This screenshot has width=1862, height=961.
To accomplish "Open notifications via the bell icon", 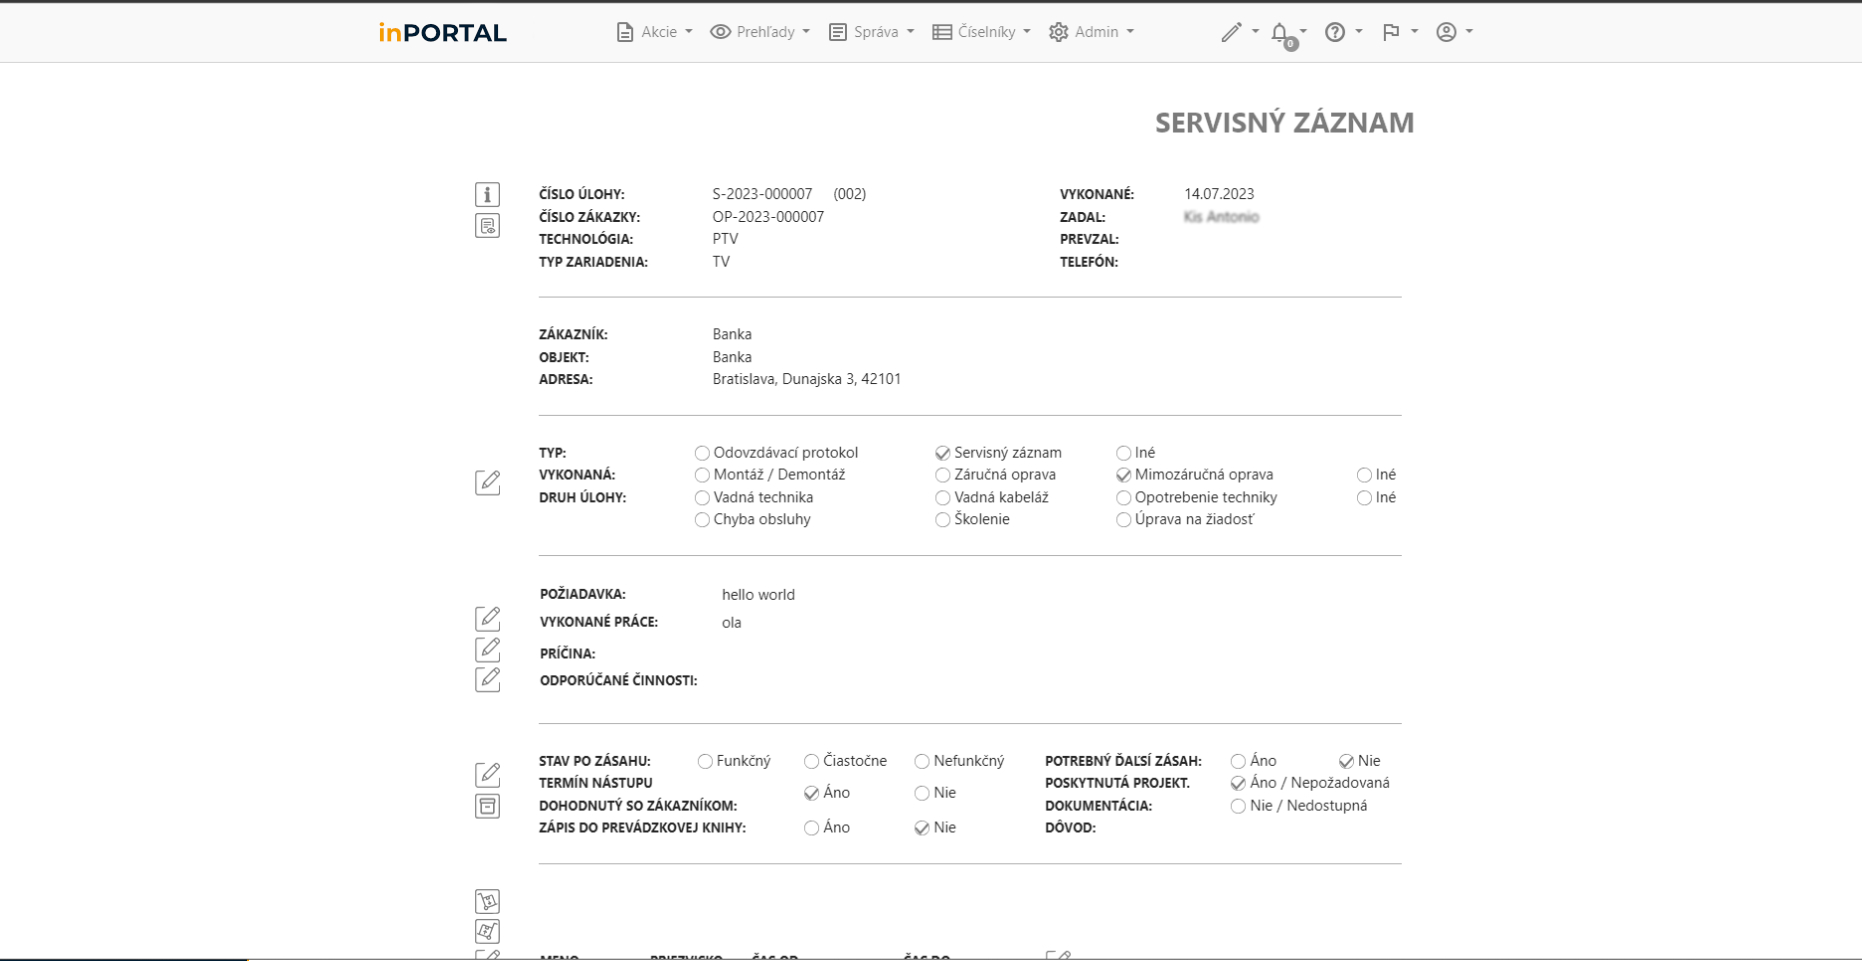I will pos(1280,33).
